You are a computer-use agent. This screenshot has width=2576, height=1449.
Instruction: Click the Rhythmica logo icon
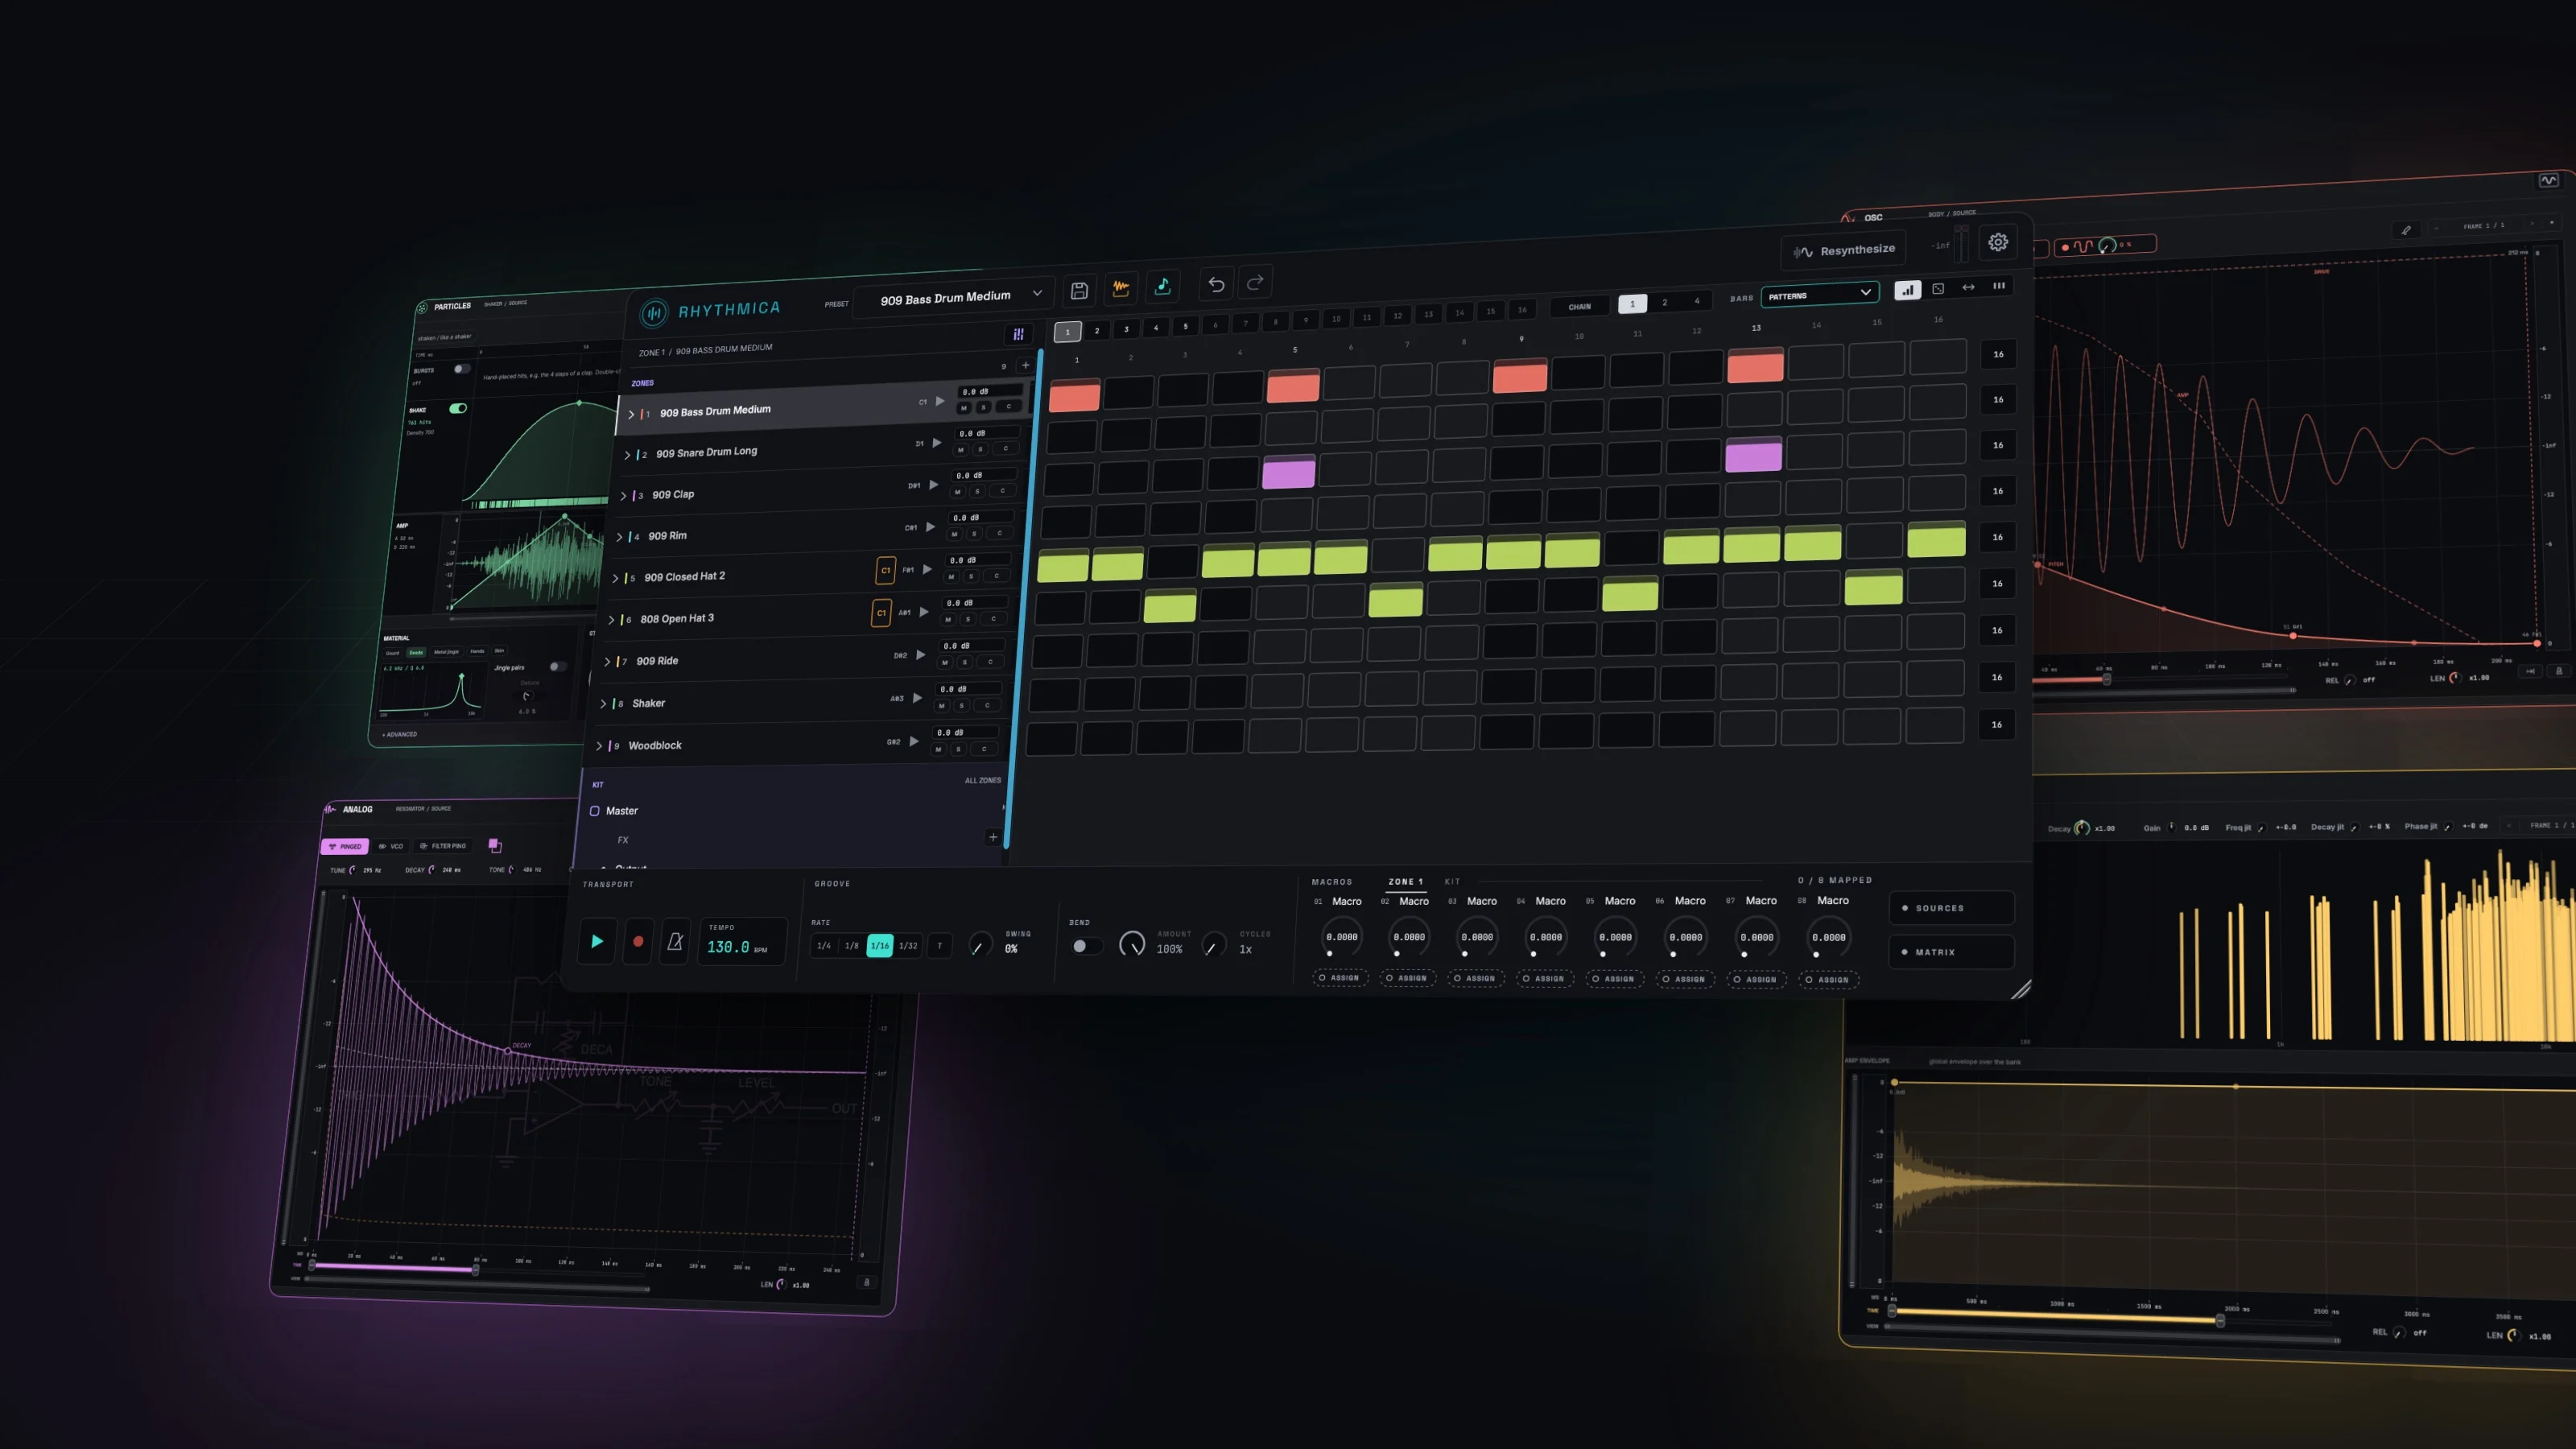654,313
